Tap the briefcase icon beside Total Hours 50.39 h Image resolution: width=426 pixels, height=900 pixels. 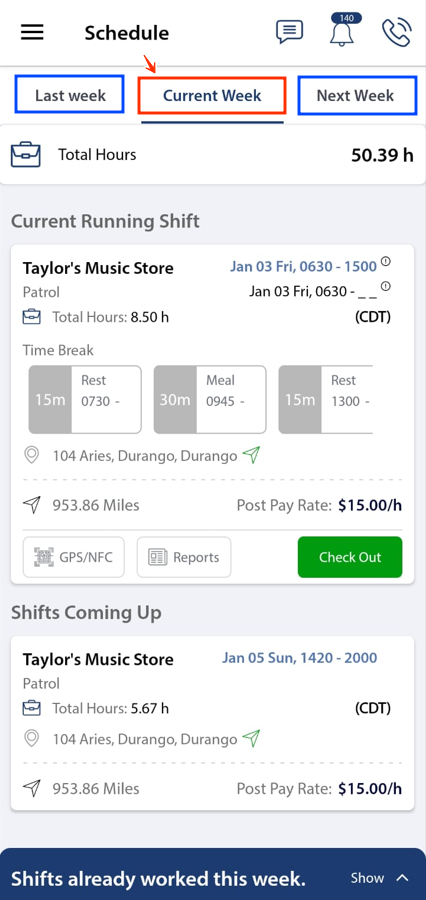[26, 155]
